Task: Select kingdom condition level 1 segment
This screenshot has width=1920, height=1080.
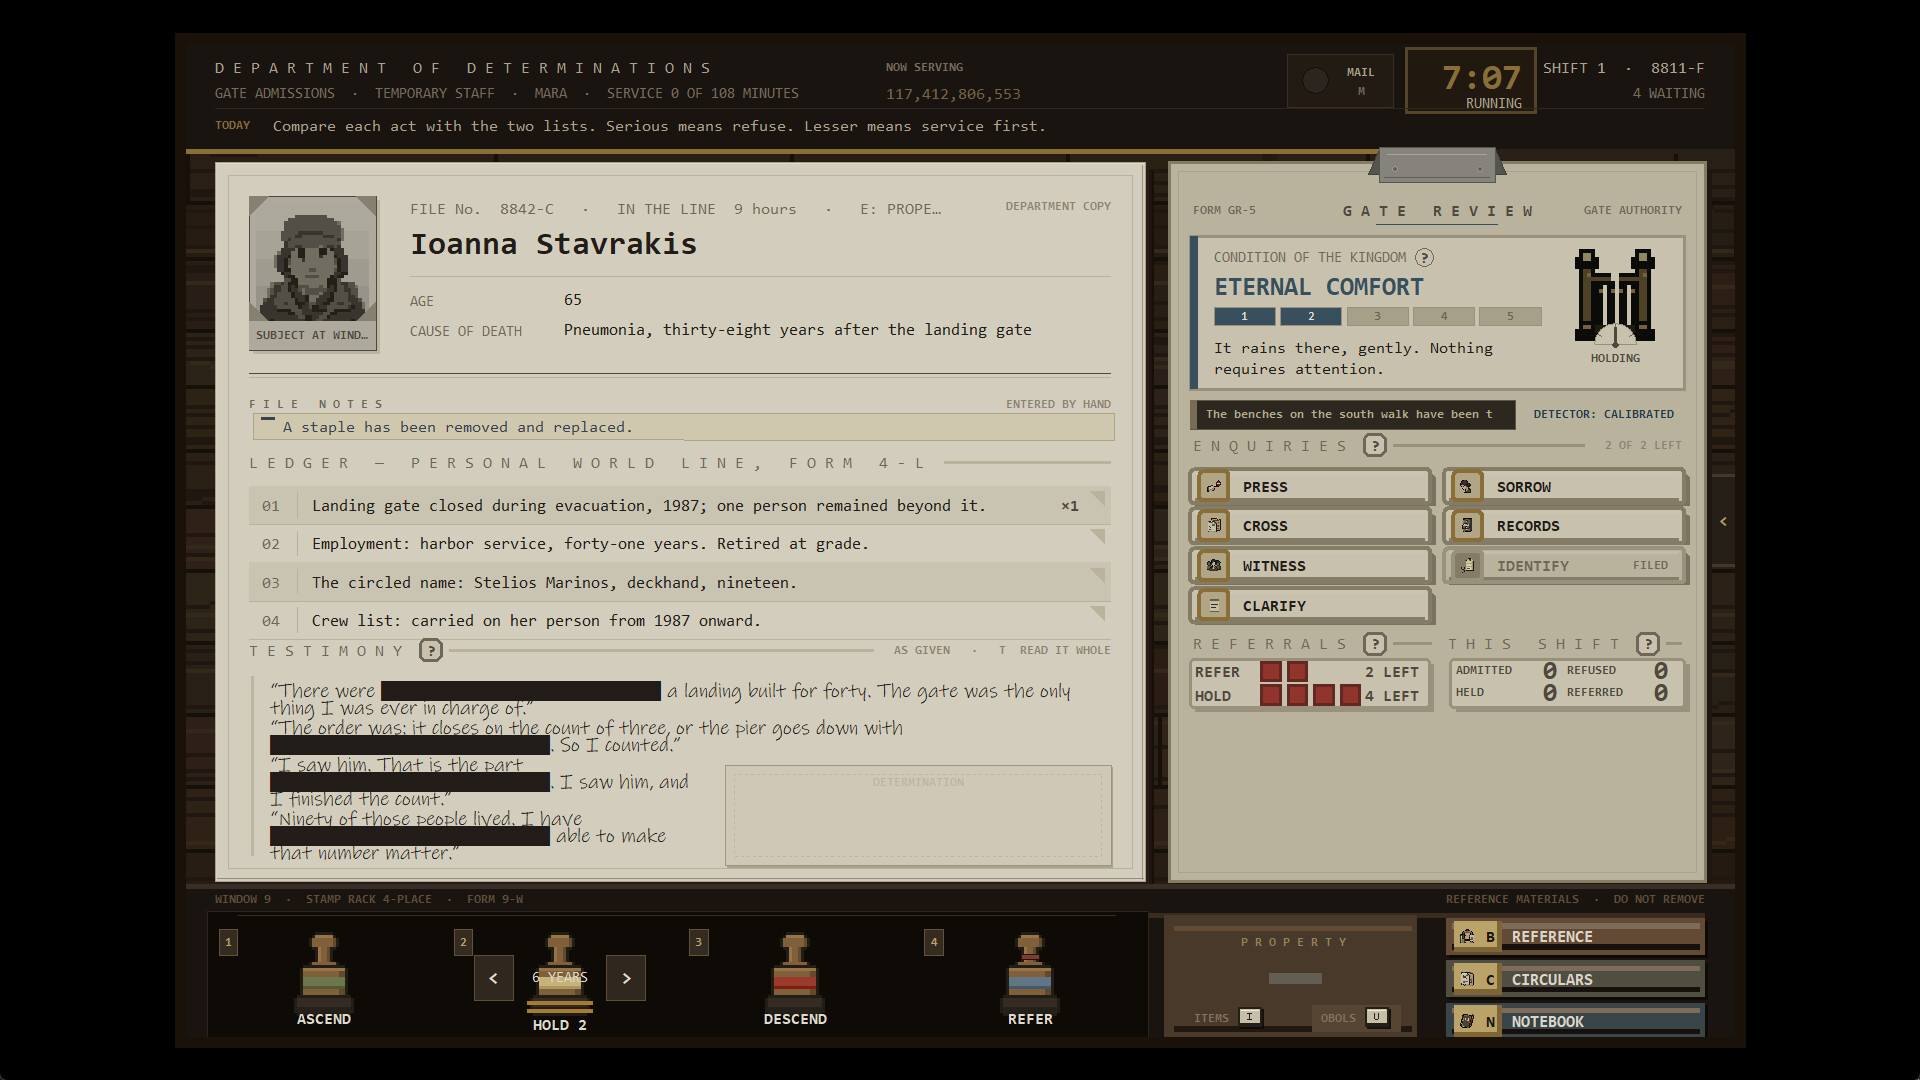Action: pyautogui.click(x=1244, y=317)
